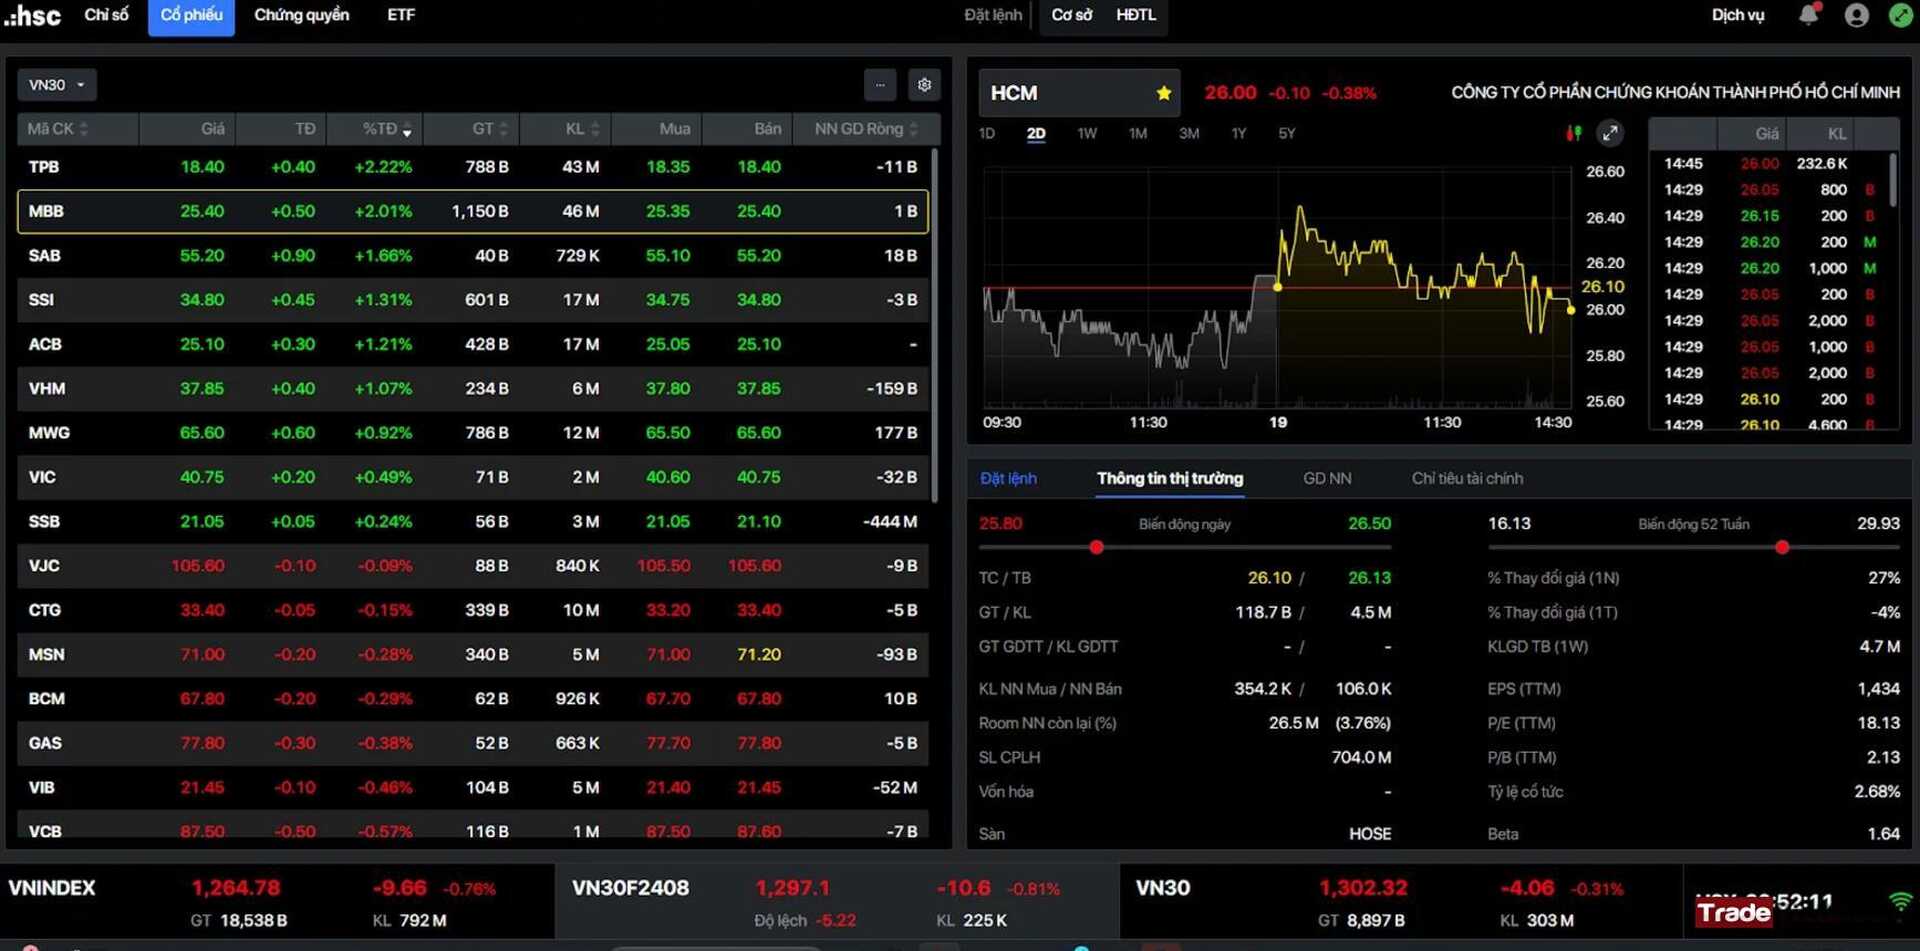The width and height of the screenshot is (1920, 951).
Task: Open the user account avatar icon
Action: [1856, 15]
